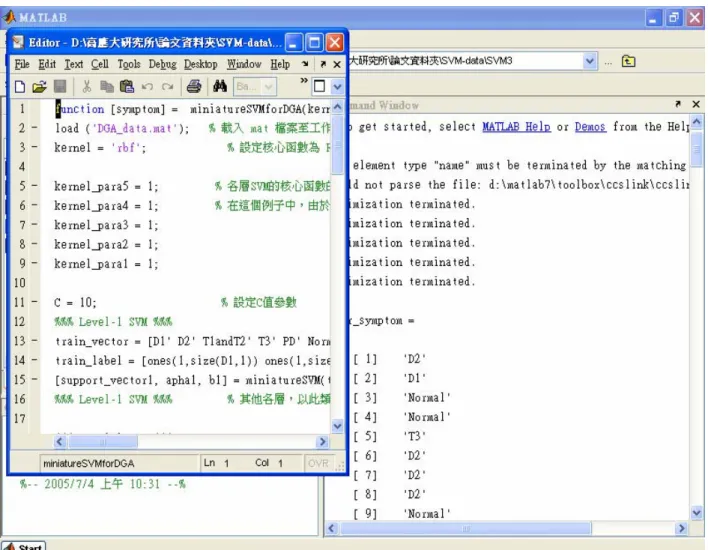Dock the Editor using the arrow icon
Screen dimensions: 708x550
(323, 65)
